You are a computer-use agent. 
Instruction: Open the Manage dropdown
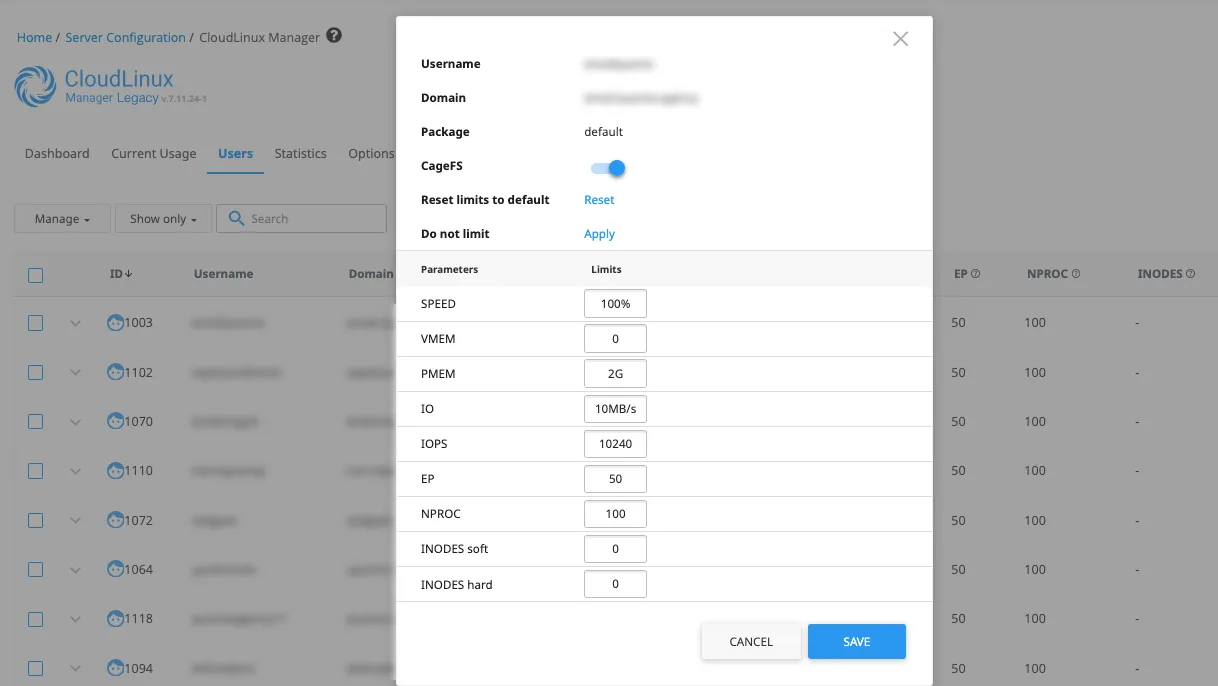click(62, 218)
